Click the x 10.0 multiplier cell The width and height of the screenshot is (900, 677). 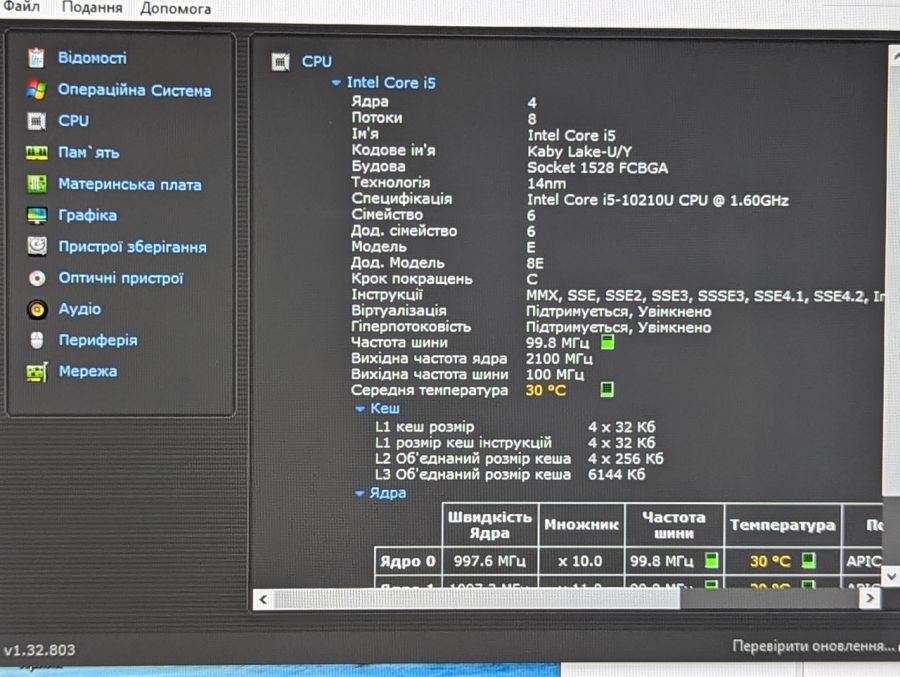tap(580, 561)
